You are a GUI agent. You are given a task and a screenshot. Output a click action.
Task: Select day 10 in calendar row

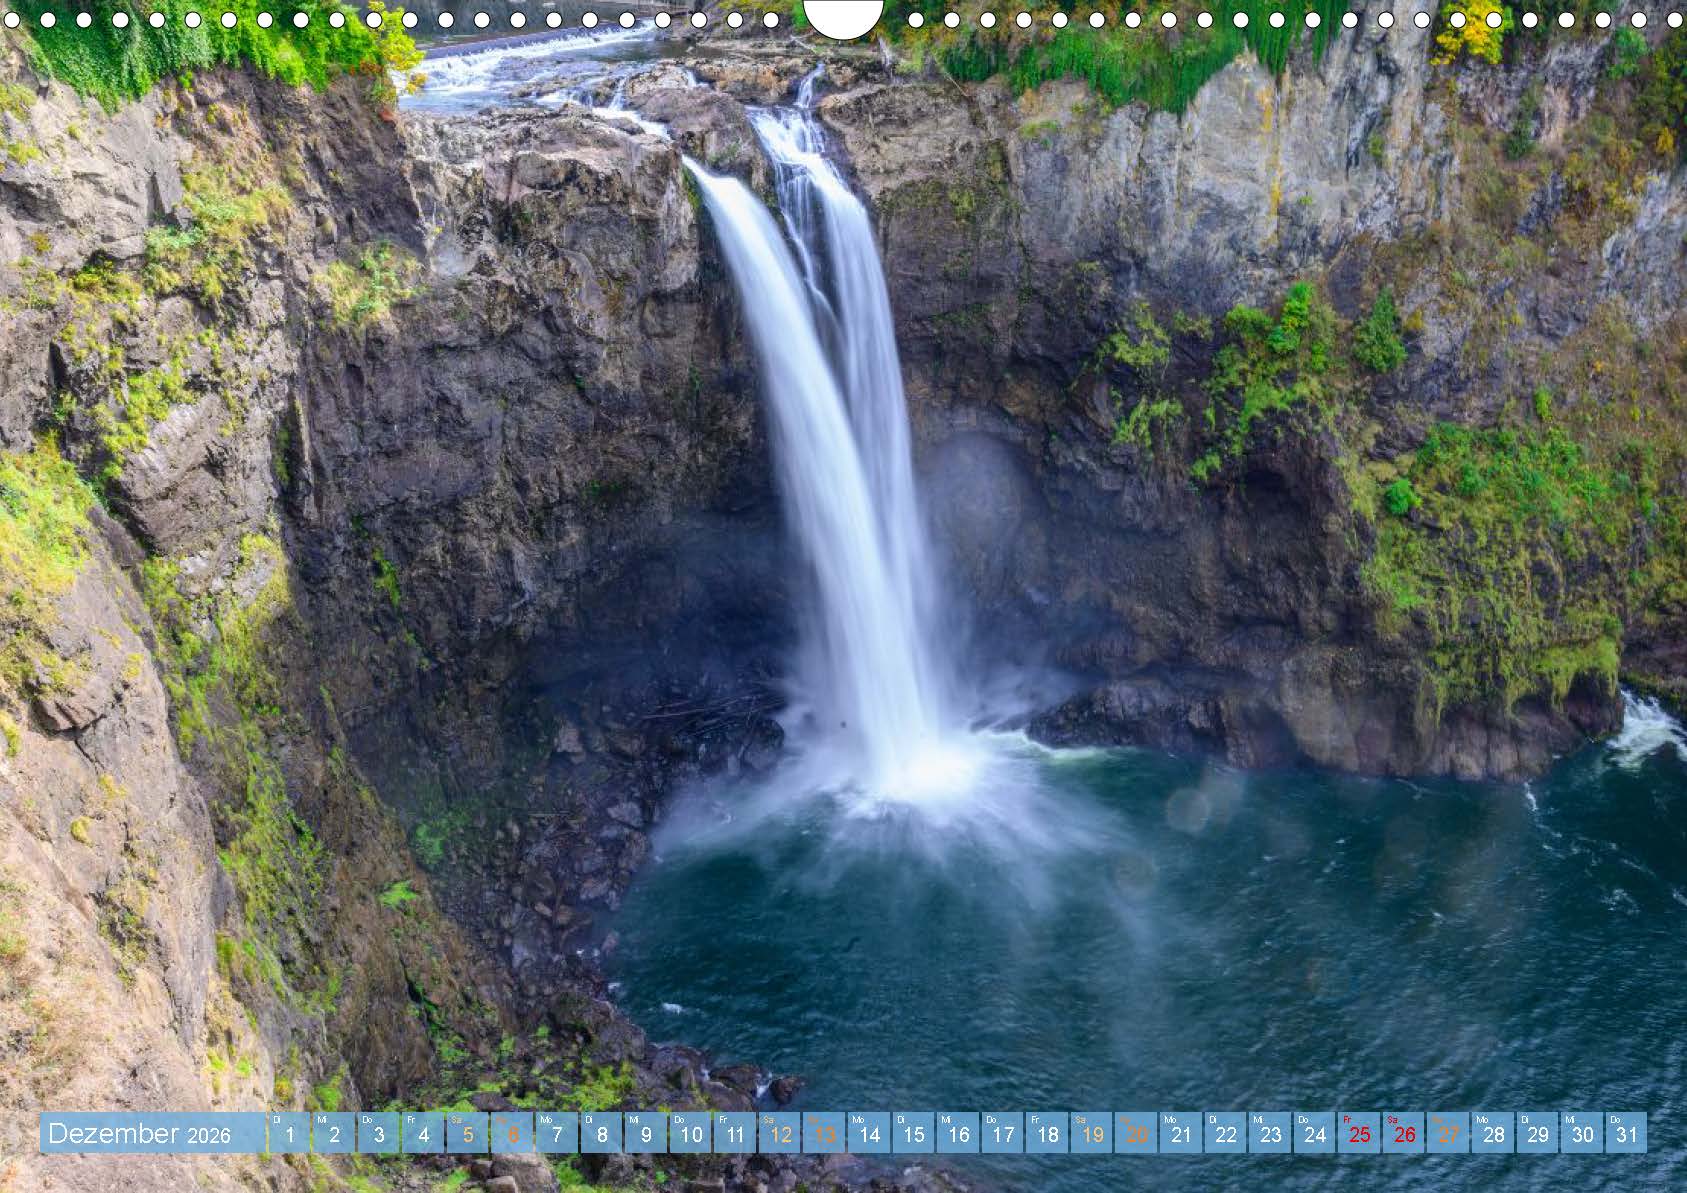[690, 1133]
